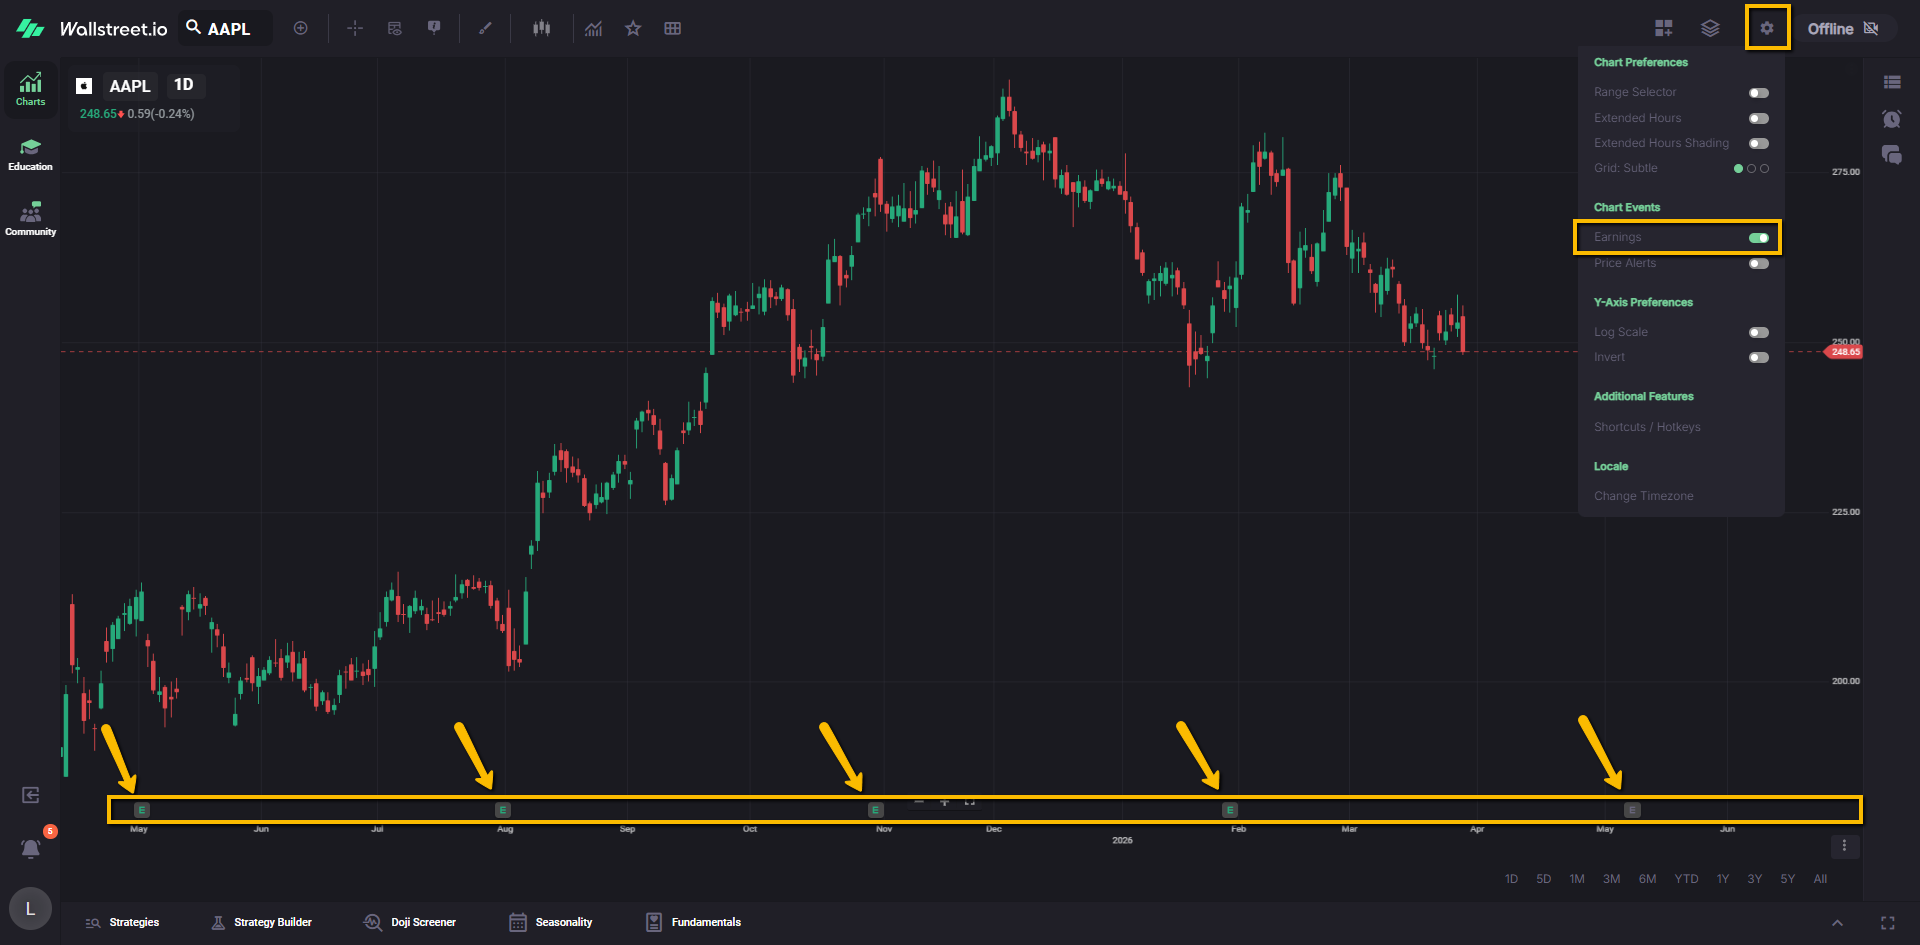Screen dimensions: 1920x945
Task: Open the layers icon in top bar
Action: 1710,28
